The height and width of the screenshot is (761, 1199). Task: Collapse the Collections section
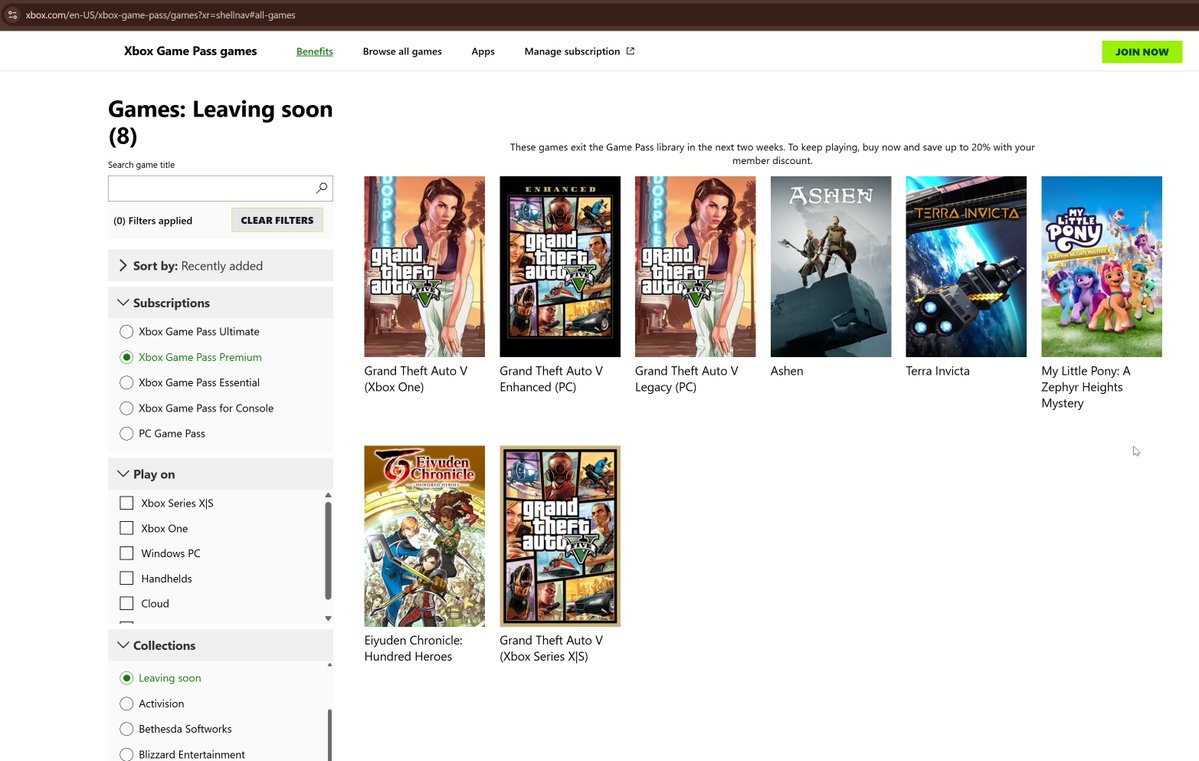[x=220, y=646]
